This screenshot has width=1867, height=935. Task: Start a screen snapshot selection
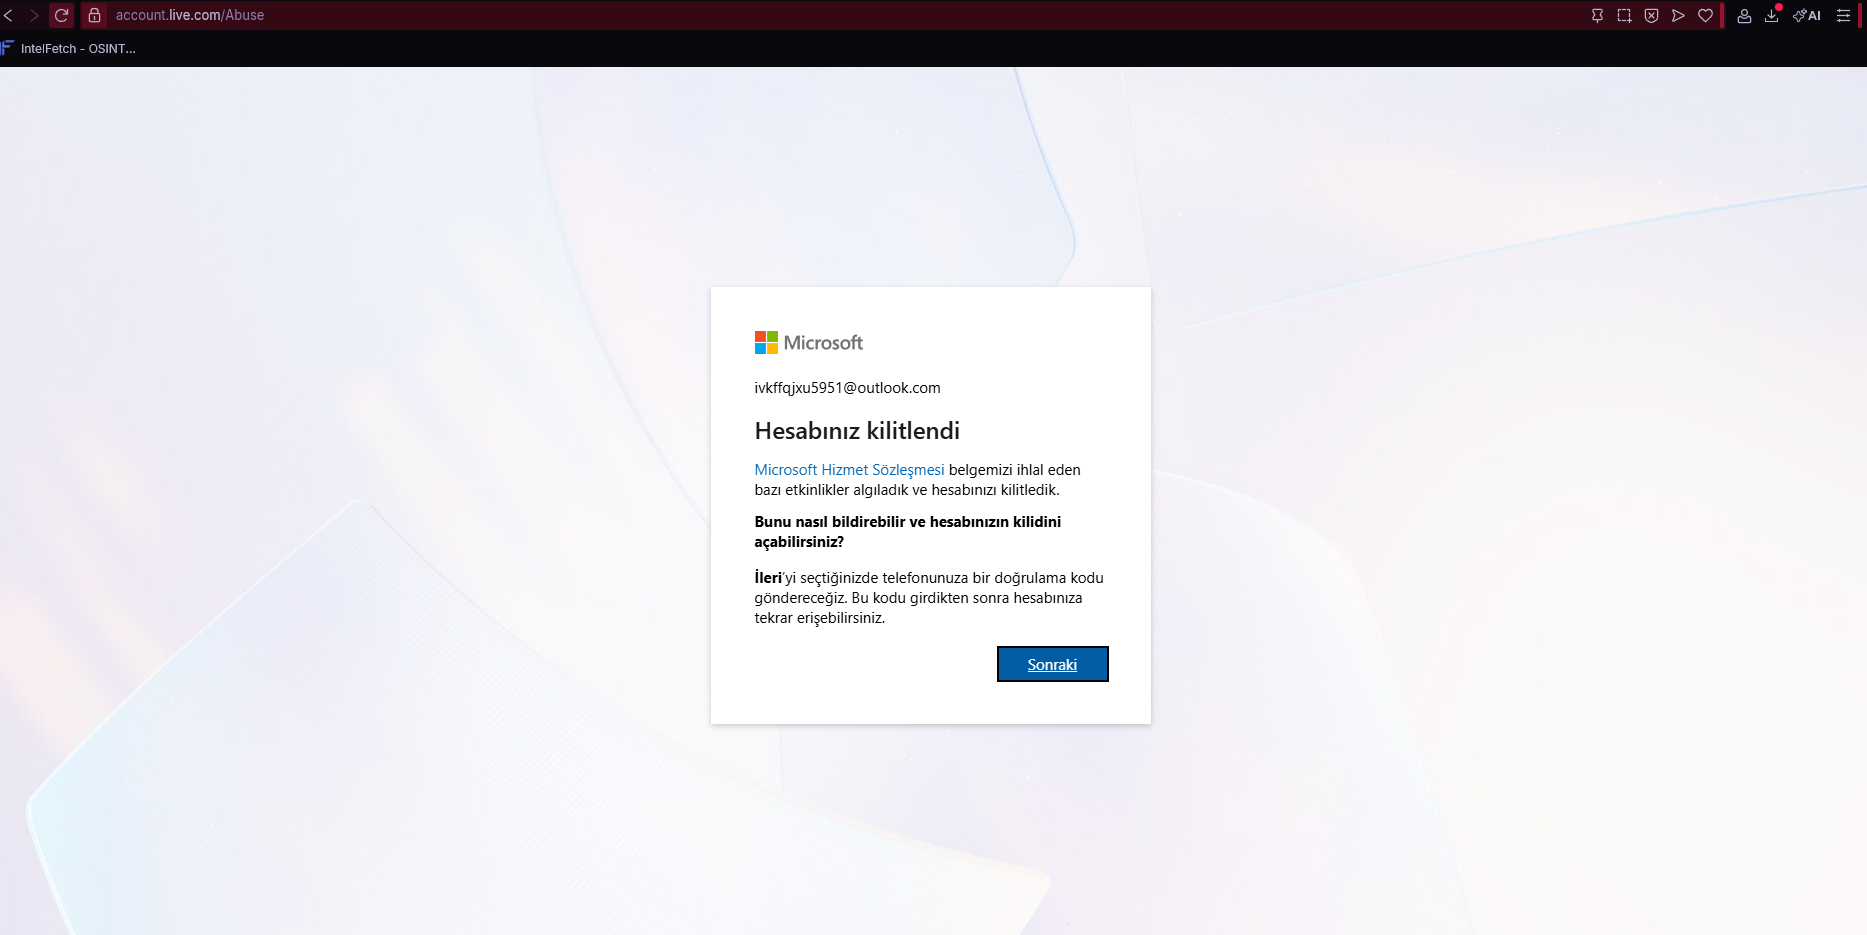click(1624, 15)
